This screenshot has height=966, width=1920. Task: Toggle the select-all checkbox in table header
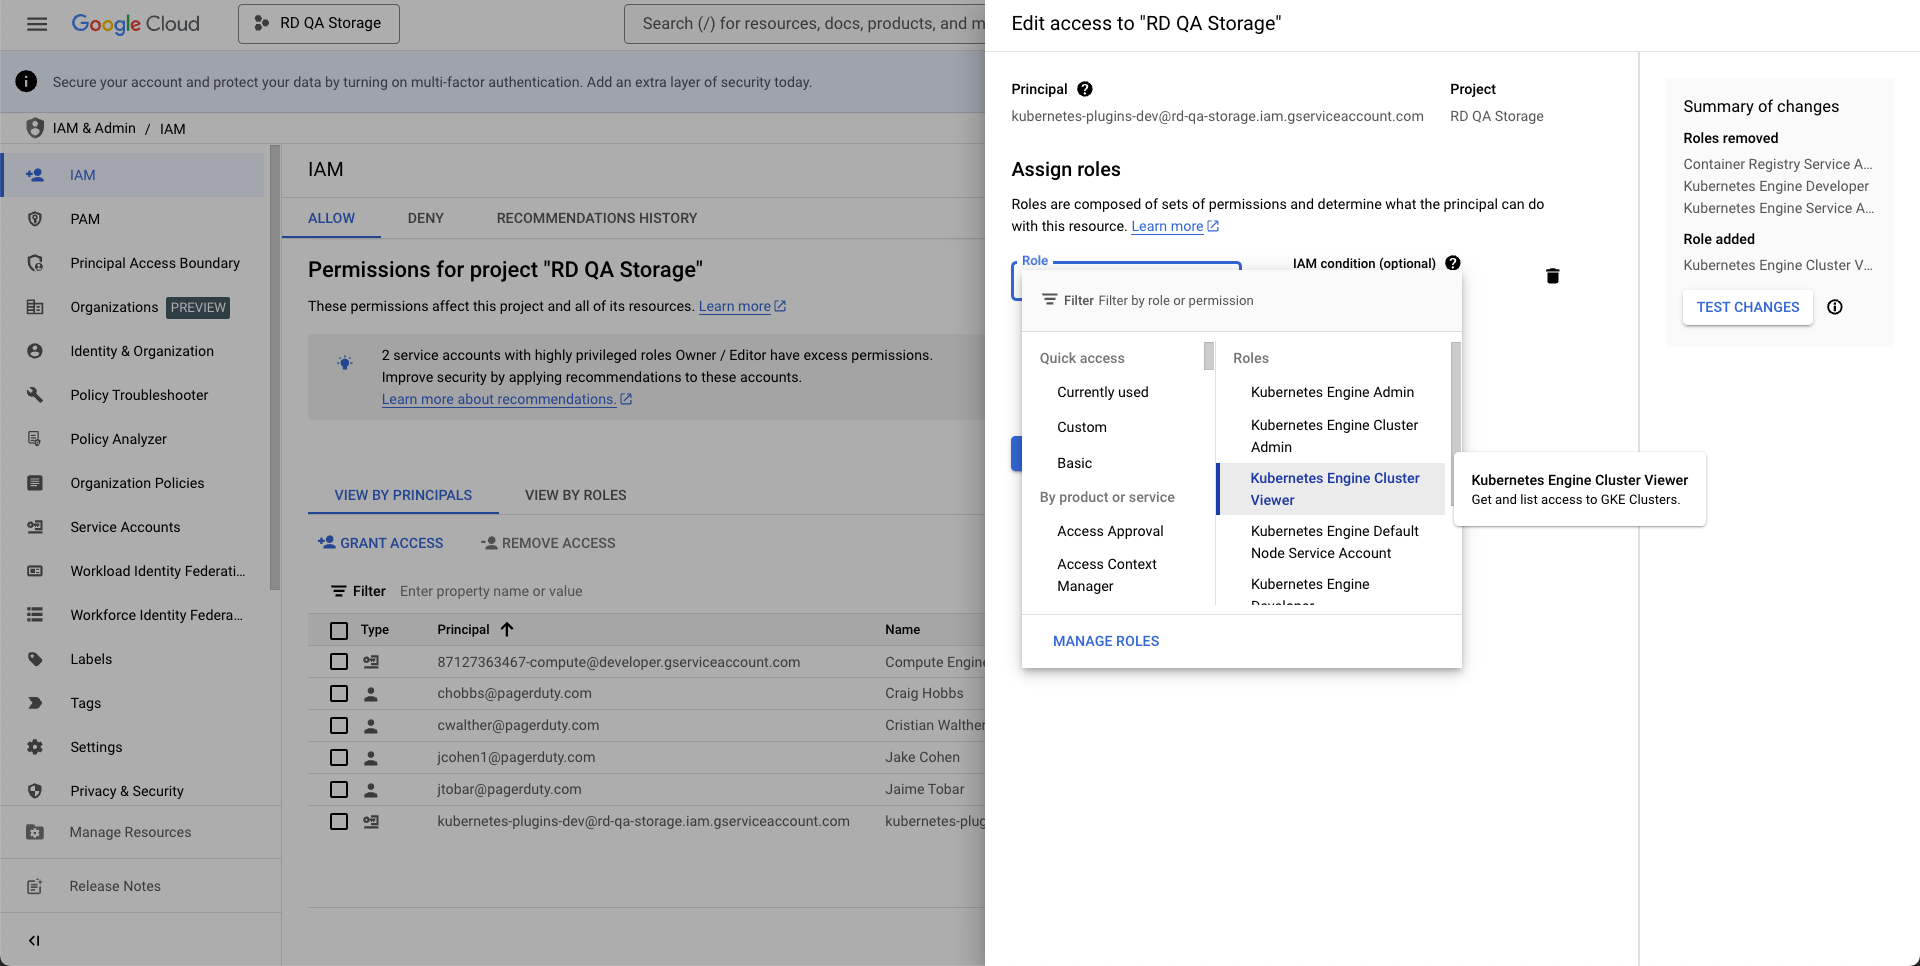pyautogui.click(x=339, y=630)
